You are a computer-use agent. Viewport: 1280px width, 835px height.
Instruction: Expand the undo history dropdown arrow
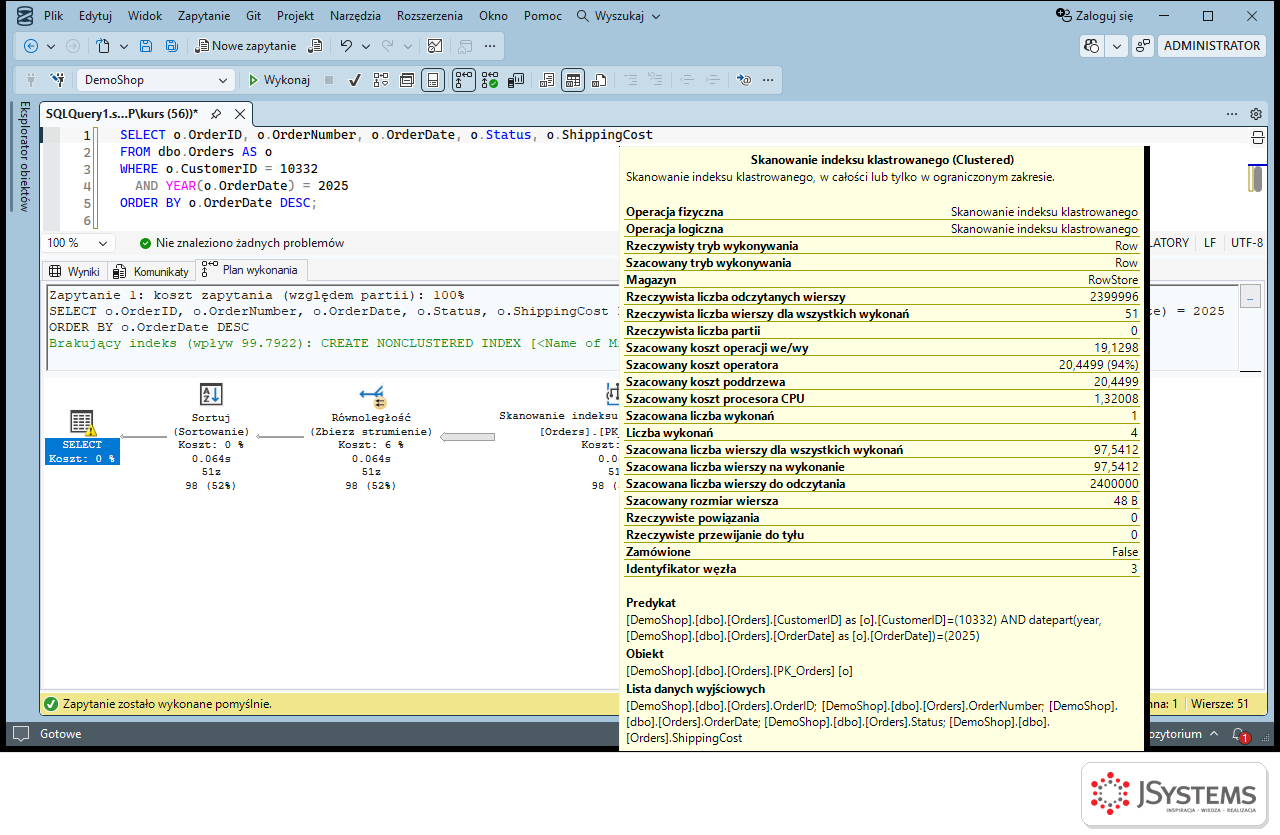coord(366,46)
